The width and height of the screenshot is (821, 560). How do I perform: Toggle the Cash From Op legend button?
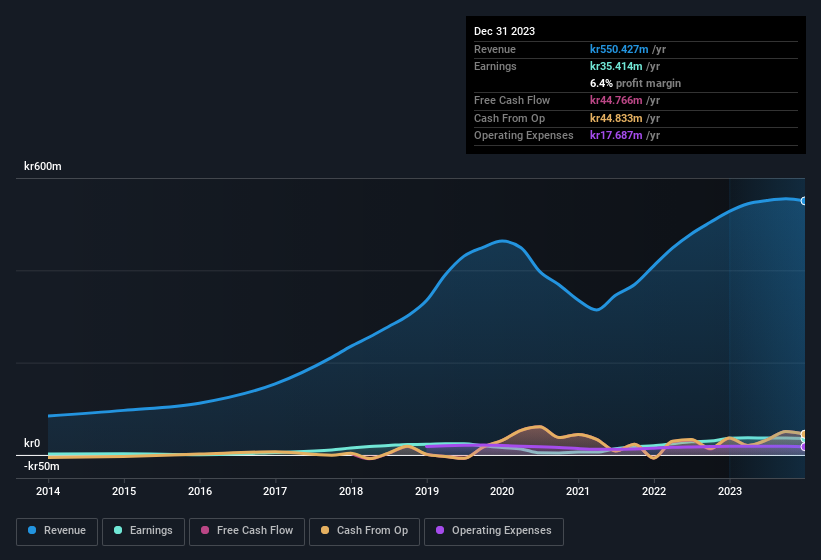(364, 531)
